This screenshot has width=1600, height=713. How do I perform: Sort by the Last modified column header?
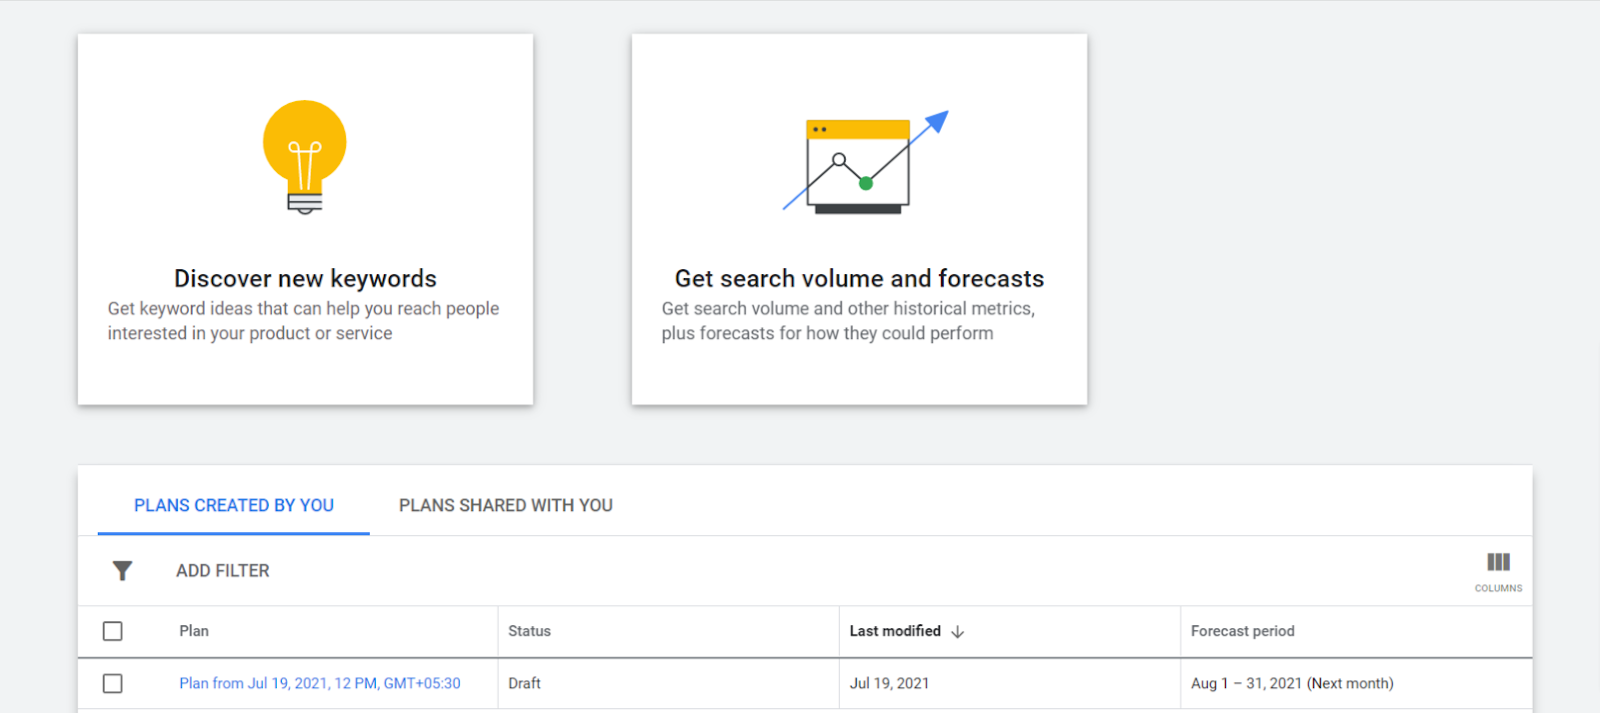(x=895, y=631)
